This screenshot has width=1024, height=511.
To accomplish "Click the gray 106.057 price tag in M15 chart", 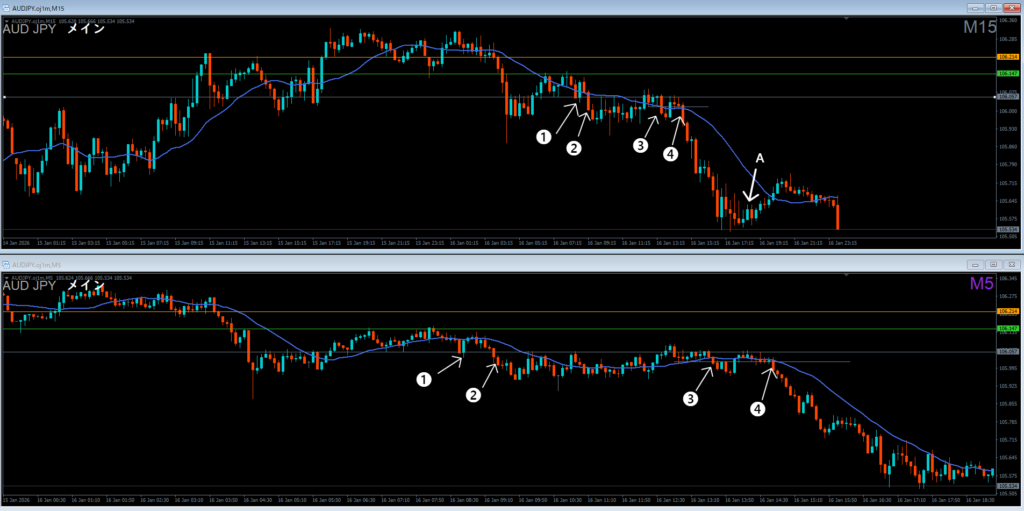I will point(1007,97).
